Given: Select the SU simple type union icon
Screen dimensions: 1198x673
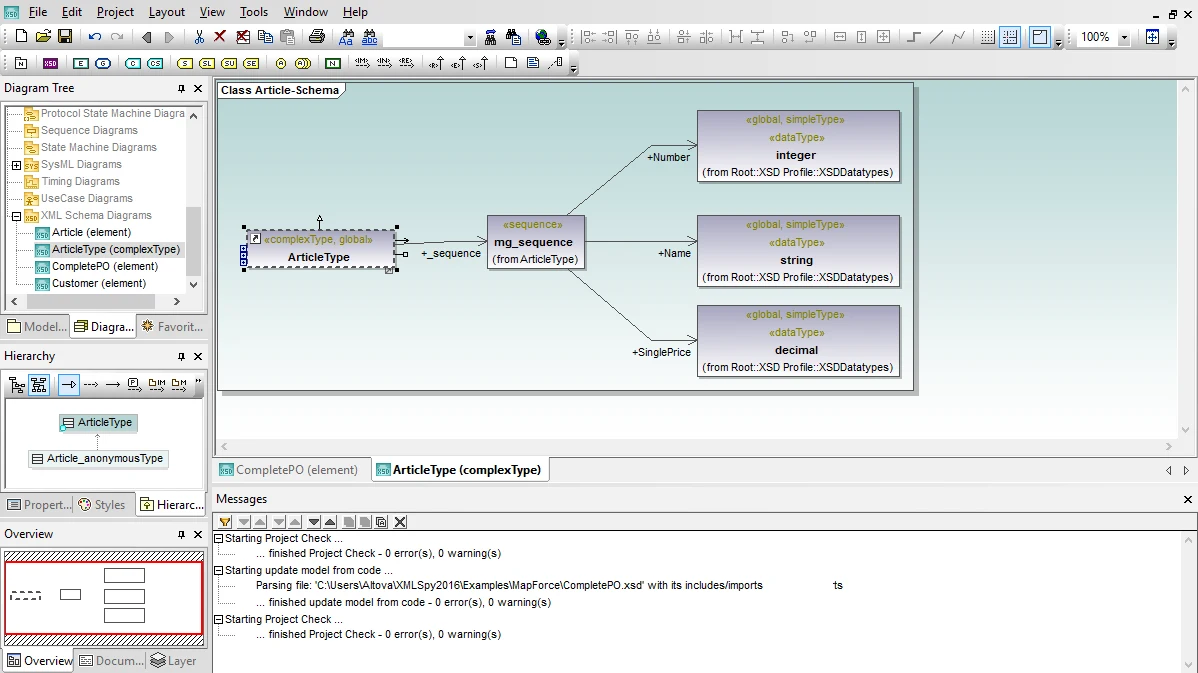Looking at the screenshot, I should pyautogui.click(x=229, y=63).
